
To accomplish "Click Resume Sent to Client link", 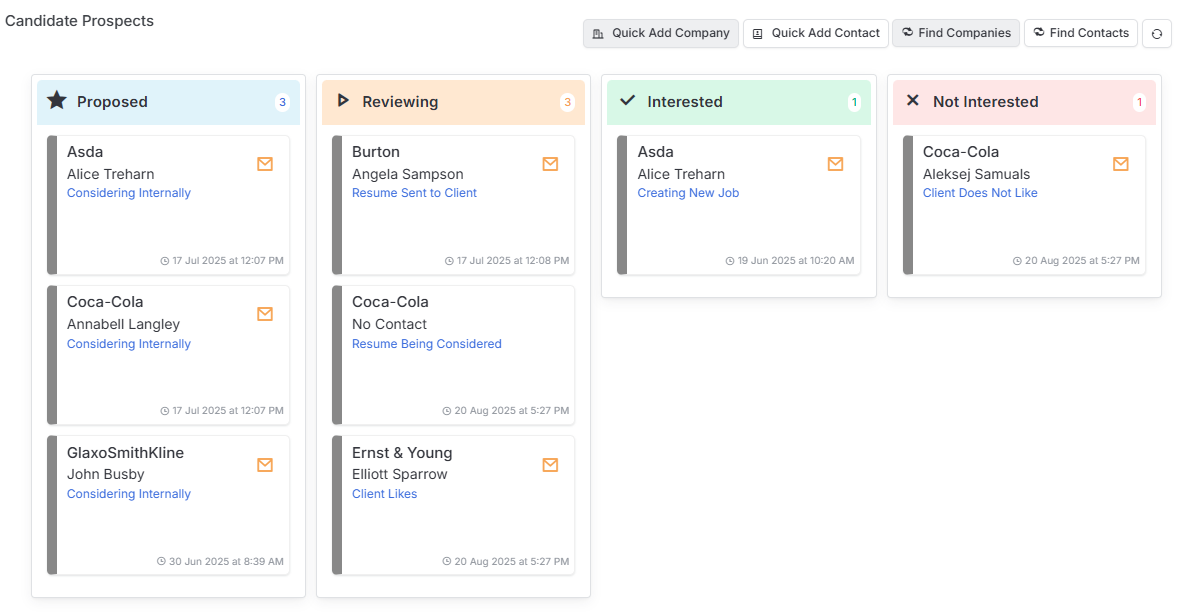I will click(x=414, y=193).
